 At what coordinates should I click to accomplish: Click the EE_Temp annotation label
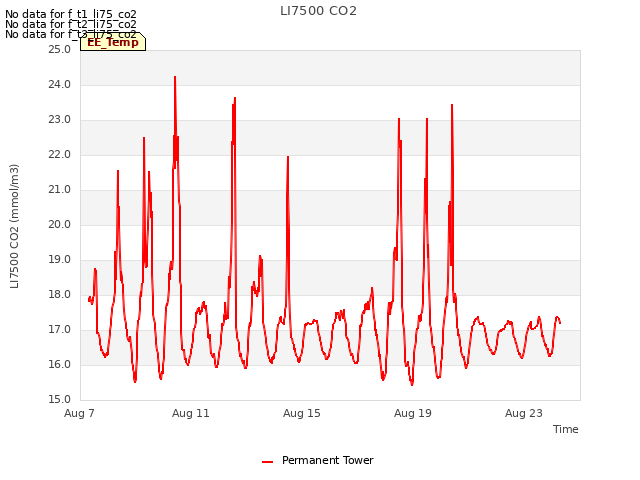[113, 42]
